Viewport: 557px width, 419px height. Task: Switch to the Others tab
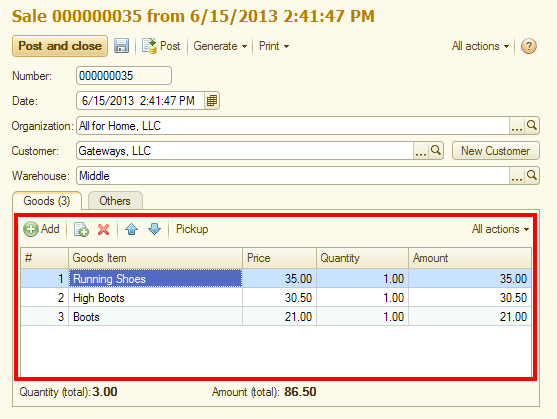pos(115,201)
